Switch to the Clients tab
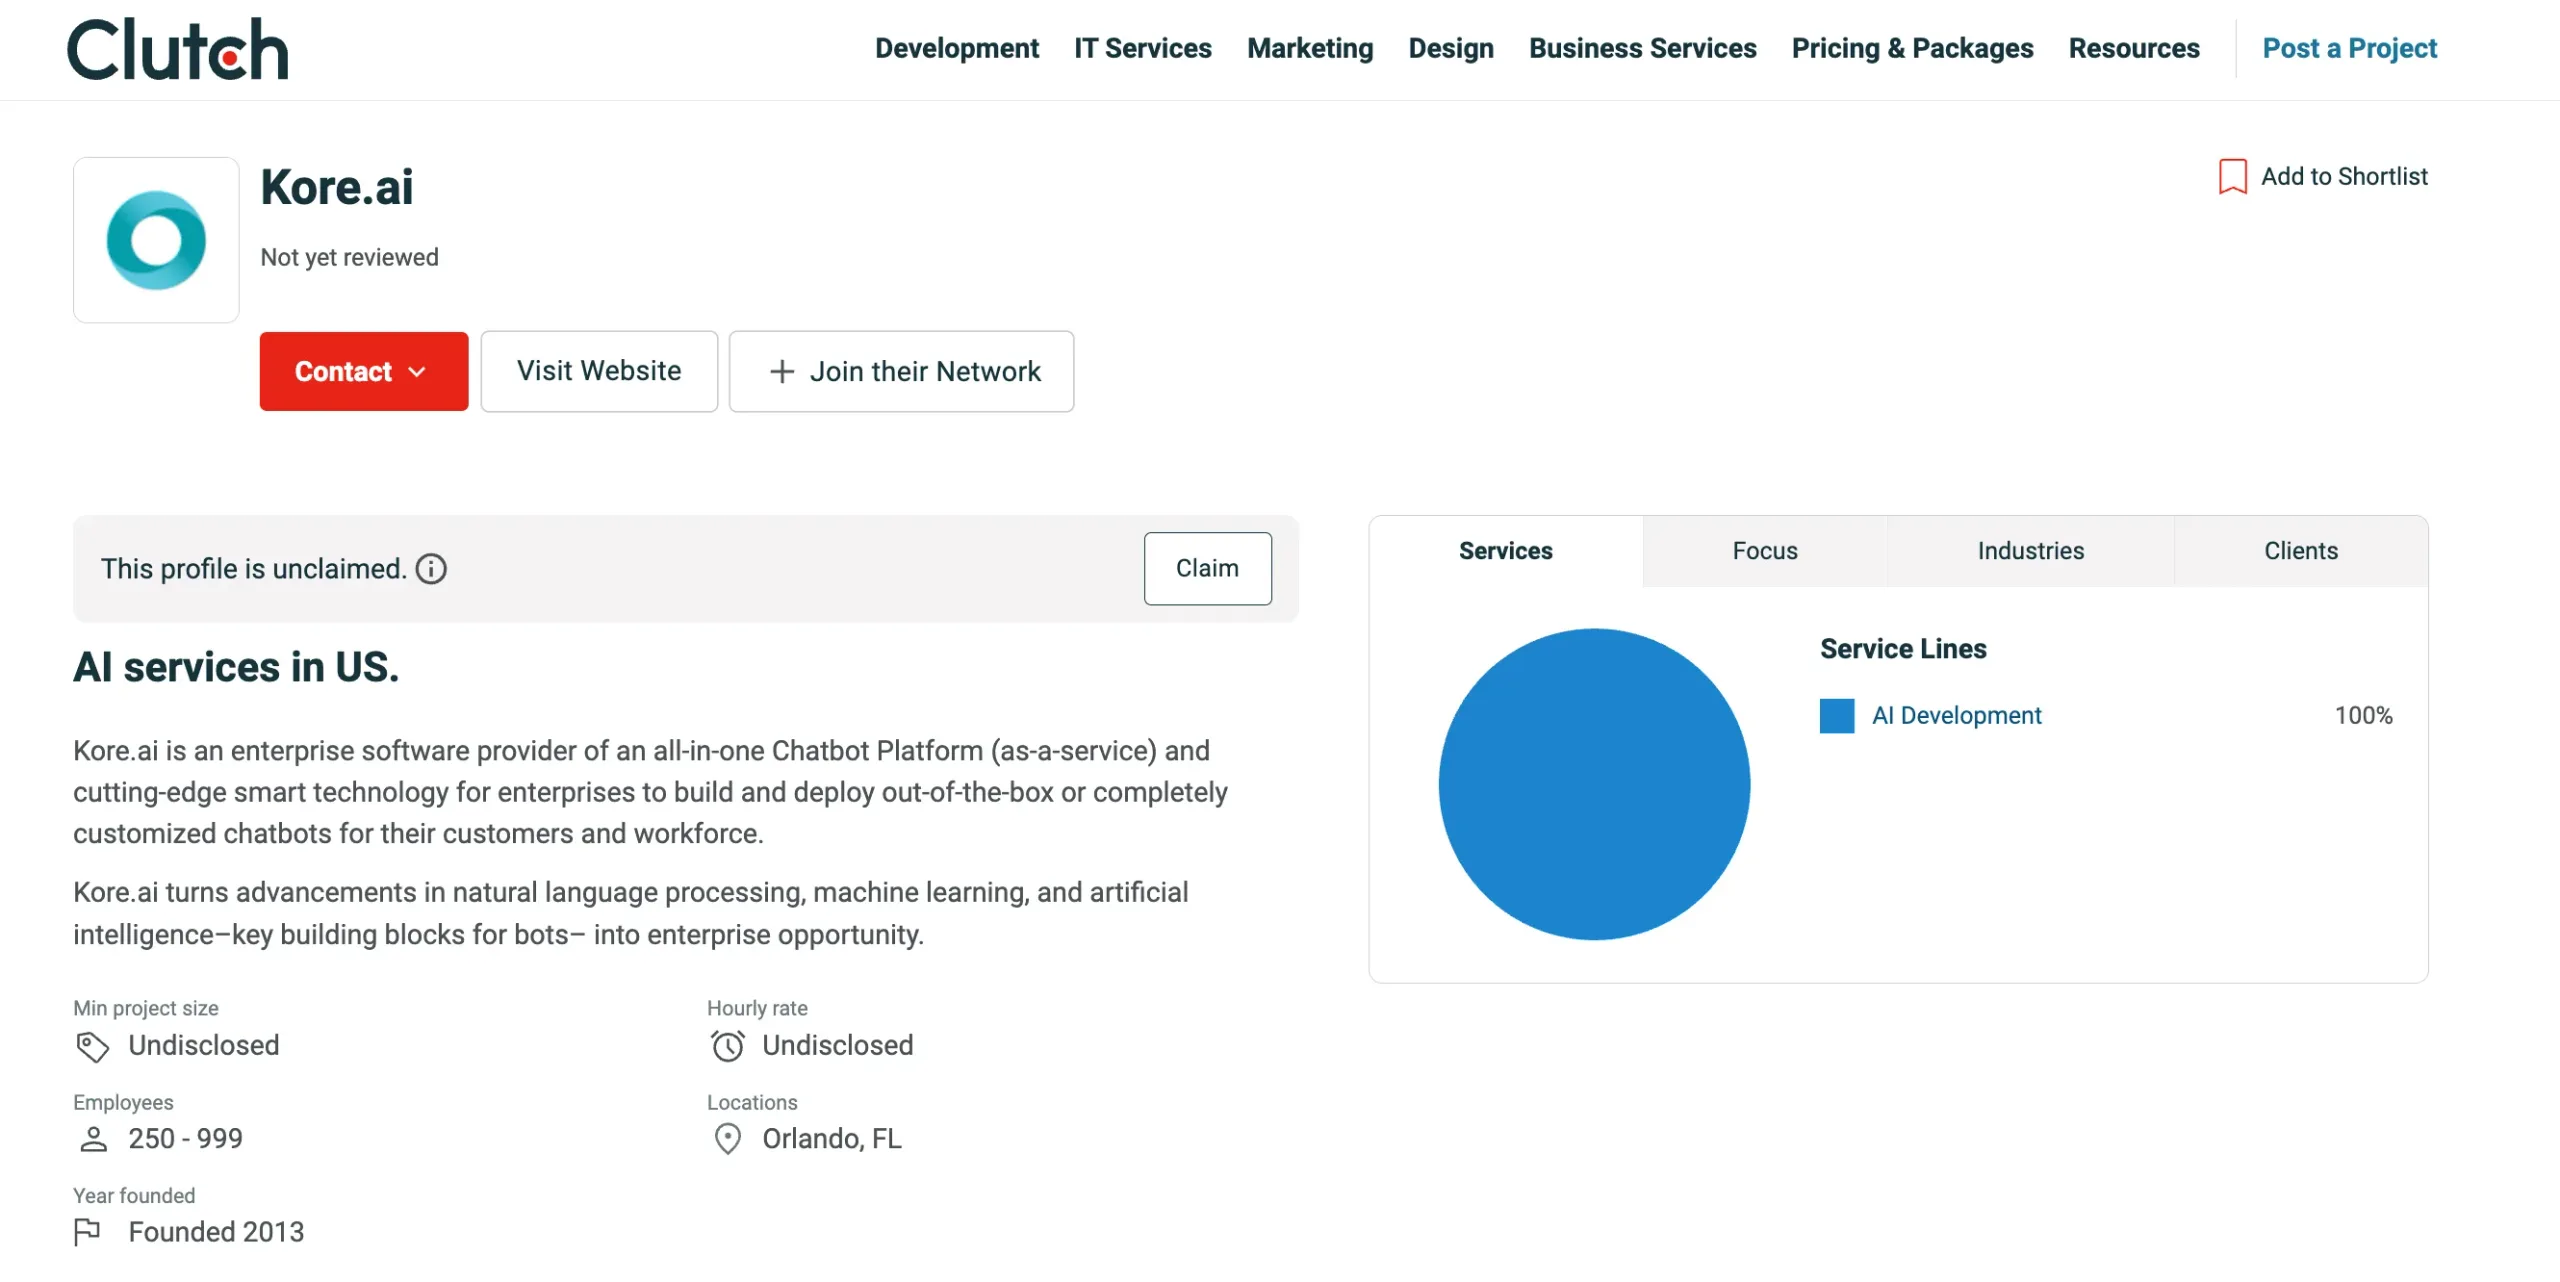 [2300, 550]
